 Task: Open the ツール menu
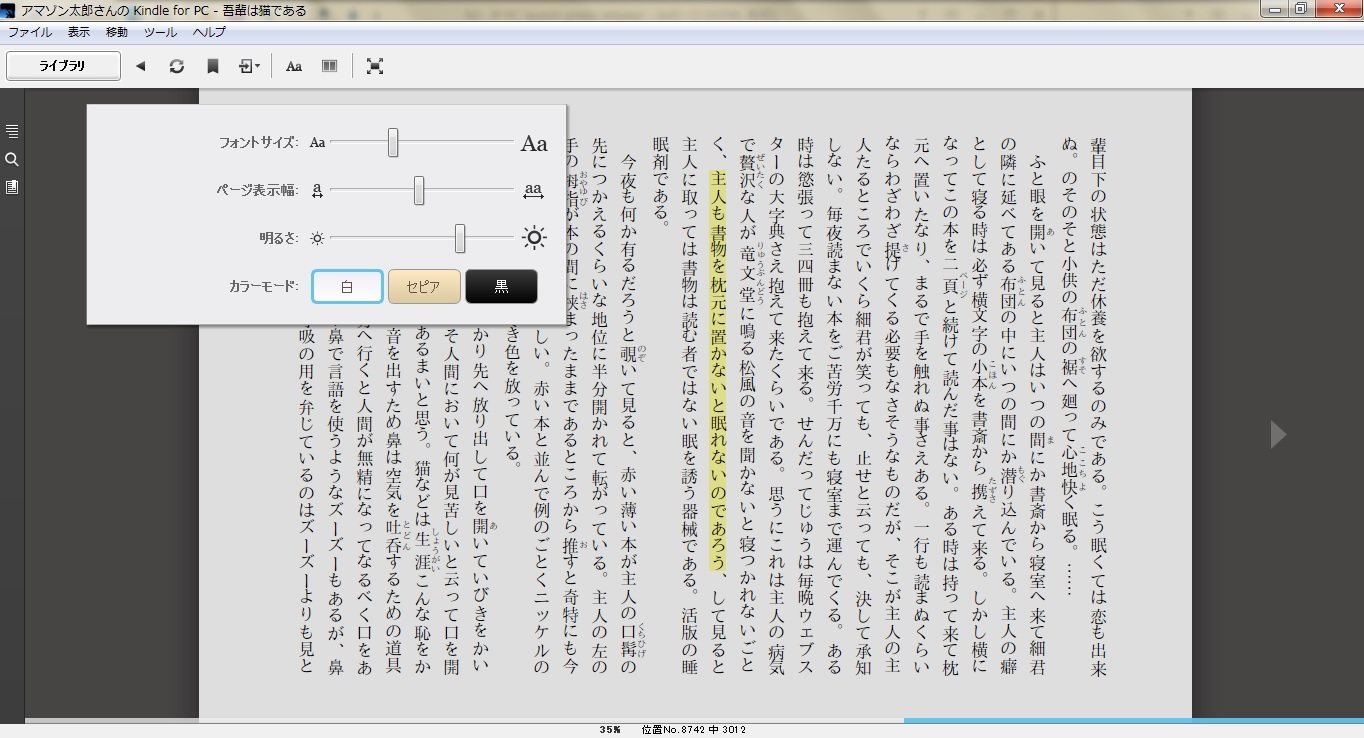(x=160, y=32)
